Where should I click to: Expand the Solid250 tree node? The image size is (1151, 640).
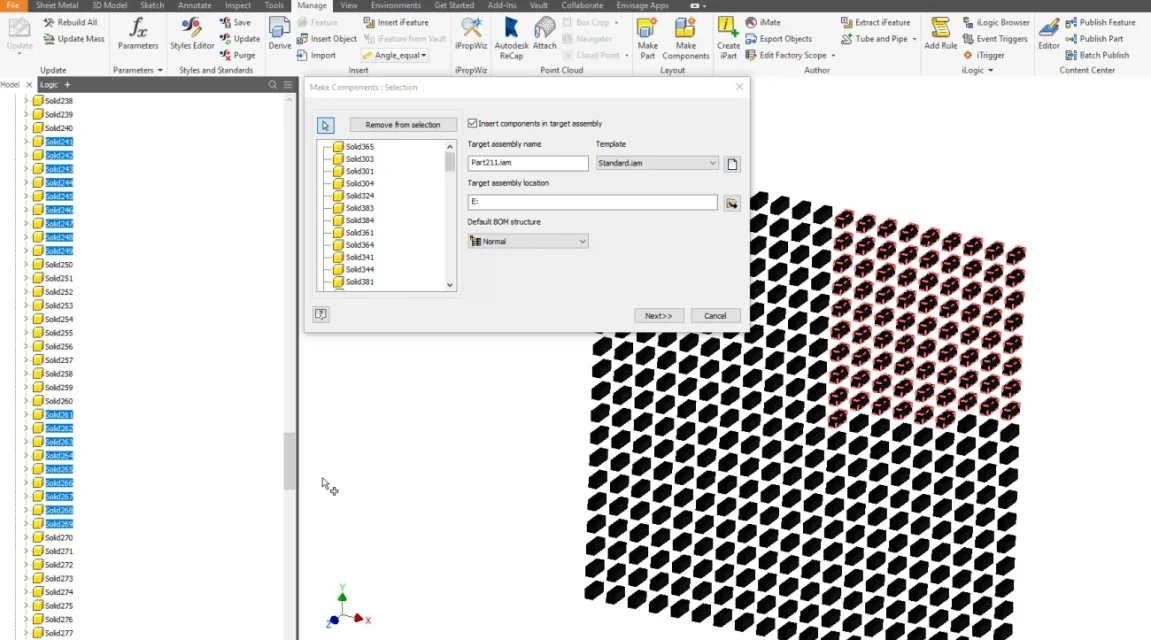tap(26, 264)
